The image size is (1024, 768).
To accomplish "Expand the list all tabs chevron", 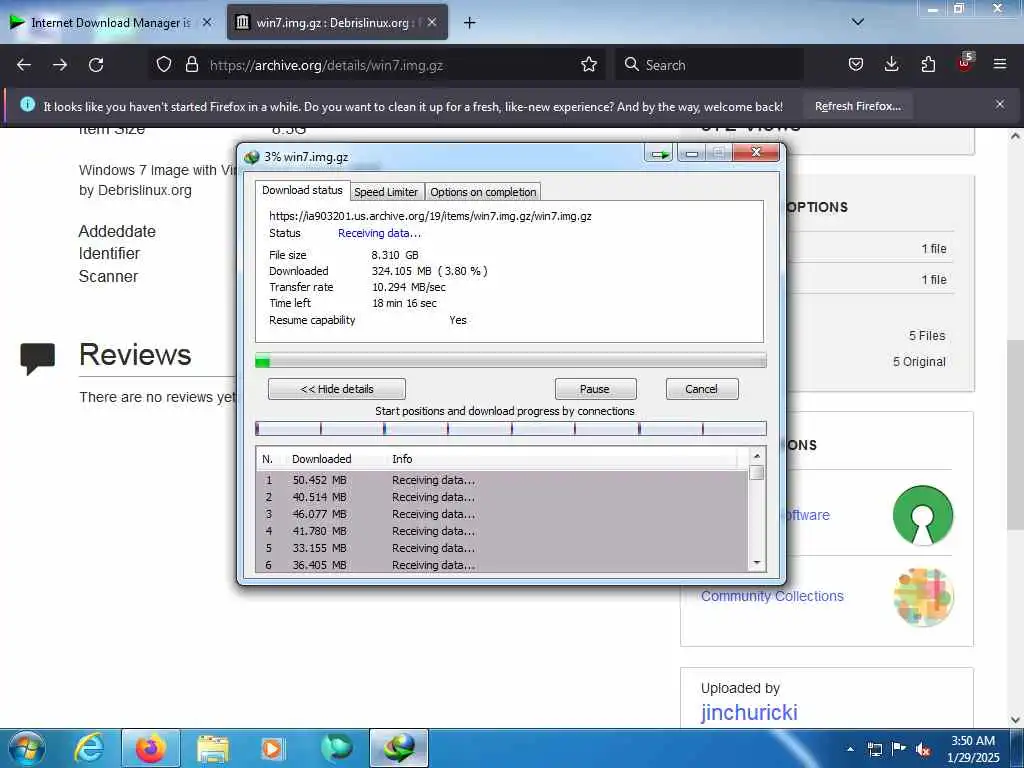I will 857,22.
